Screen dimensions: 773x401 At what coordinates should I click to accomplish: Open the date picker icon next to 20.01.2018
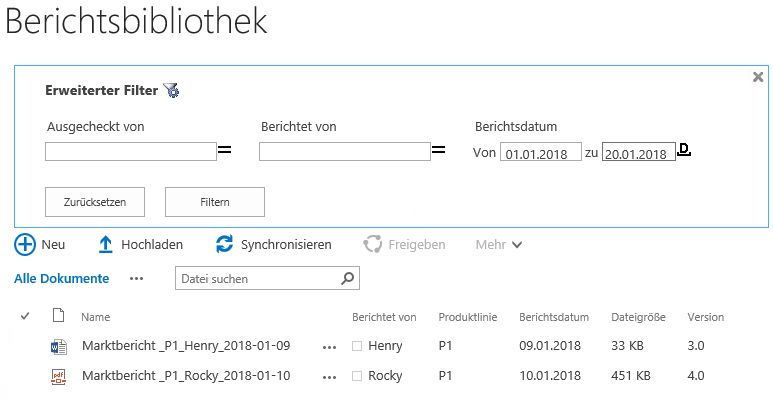684,152
